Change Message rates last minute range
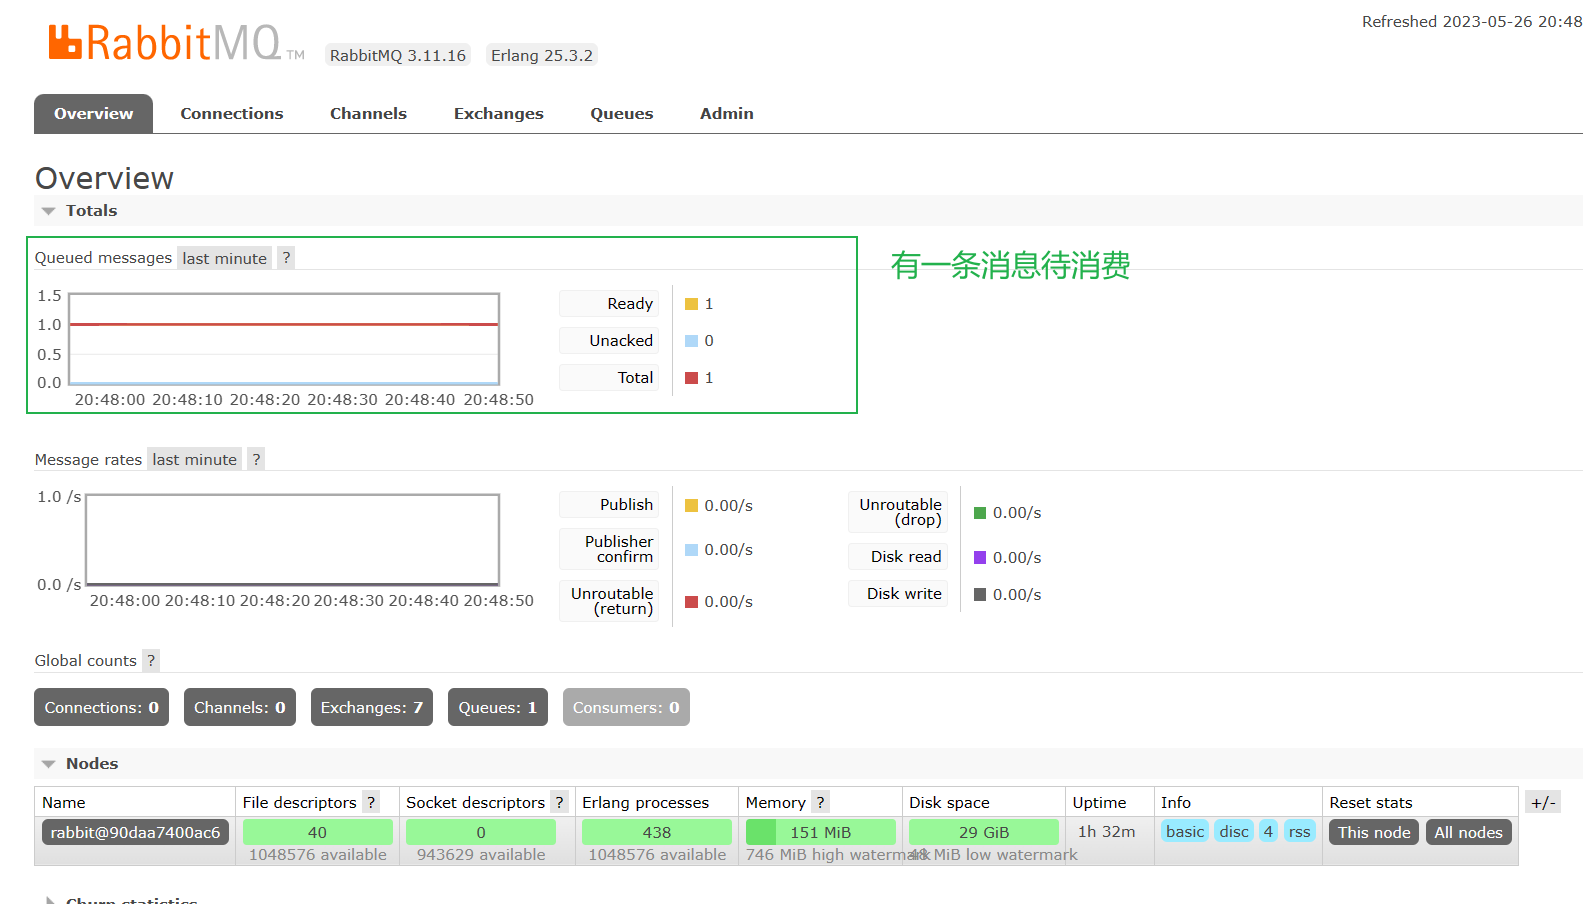Viewport: 1583px width, 904px height. pyautogui.click(x=194, y=460)
